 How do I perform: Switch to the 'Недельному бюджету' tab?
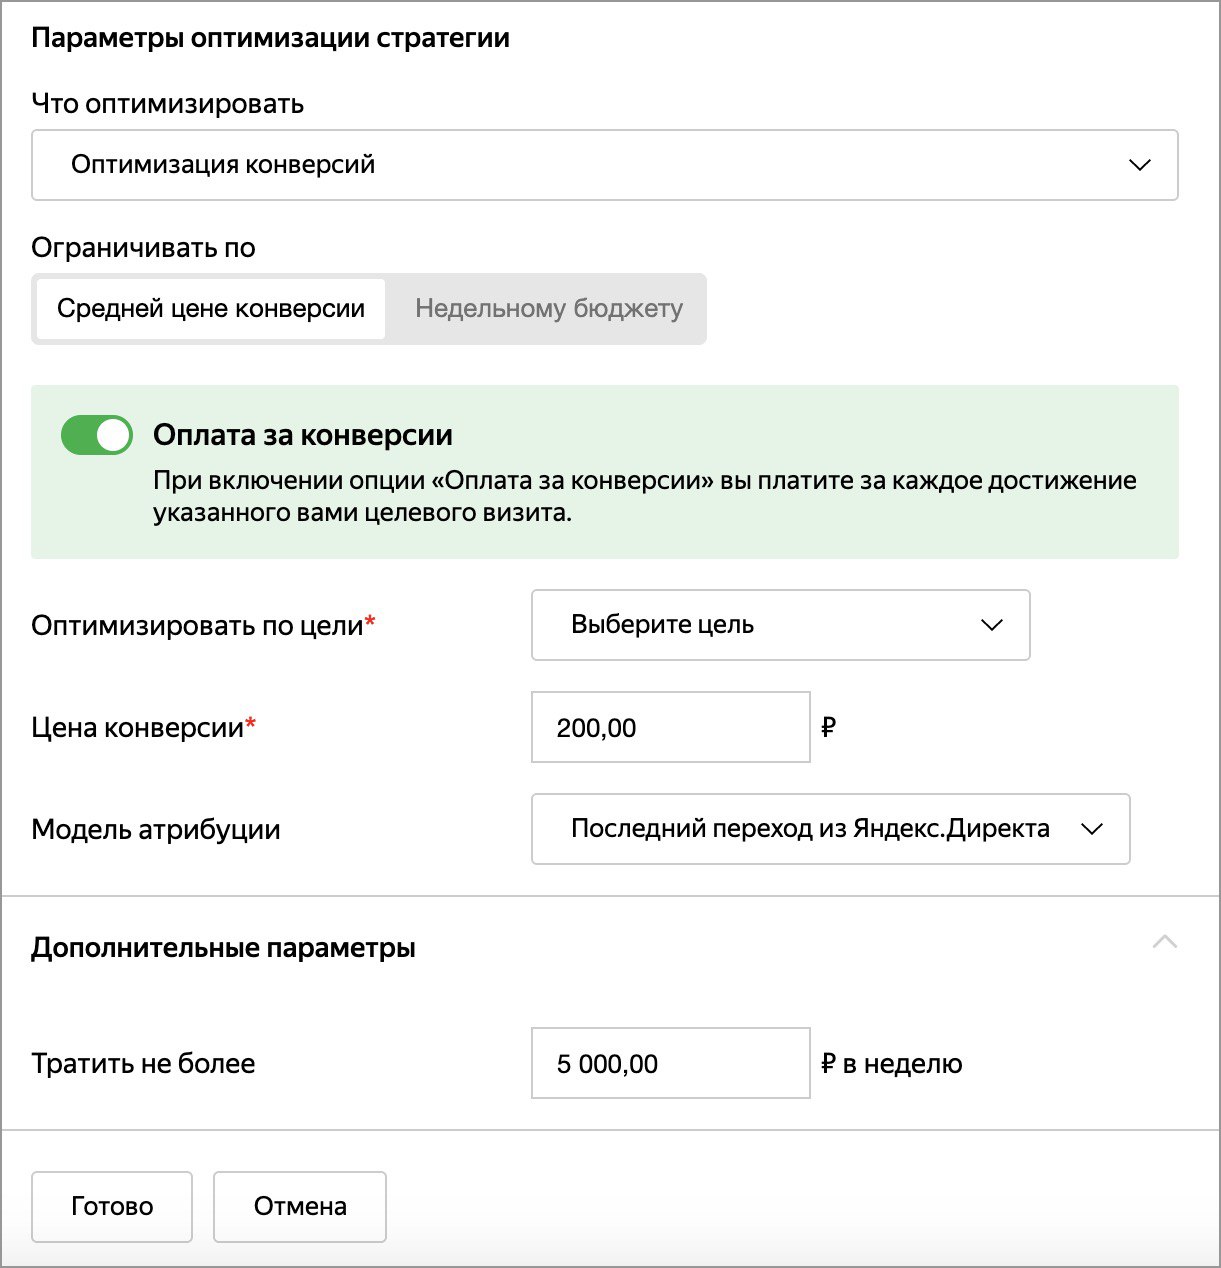click(548, 309)
